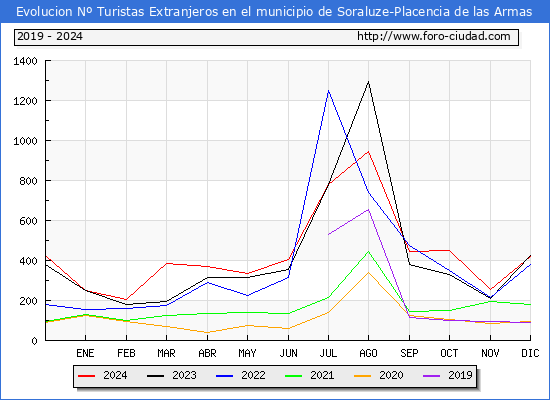
Task: Click the 0 y-axis value
Action: (34, 341)
